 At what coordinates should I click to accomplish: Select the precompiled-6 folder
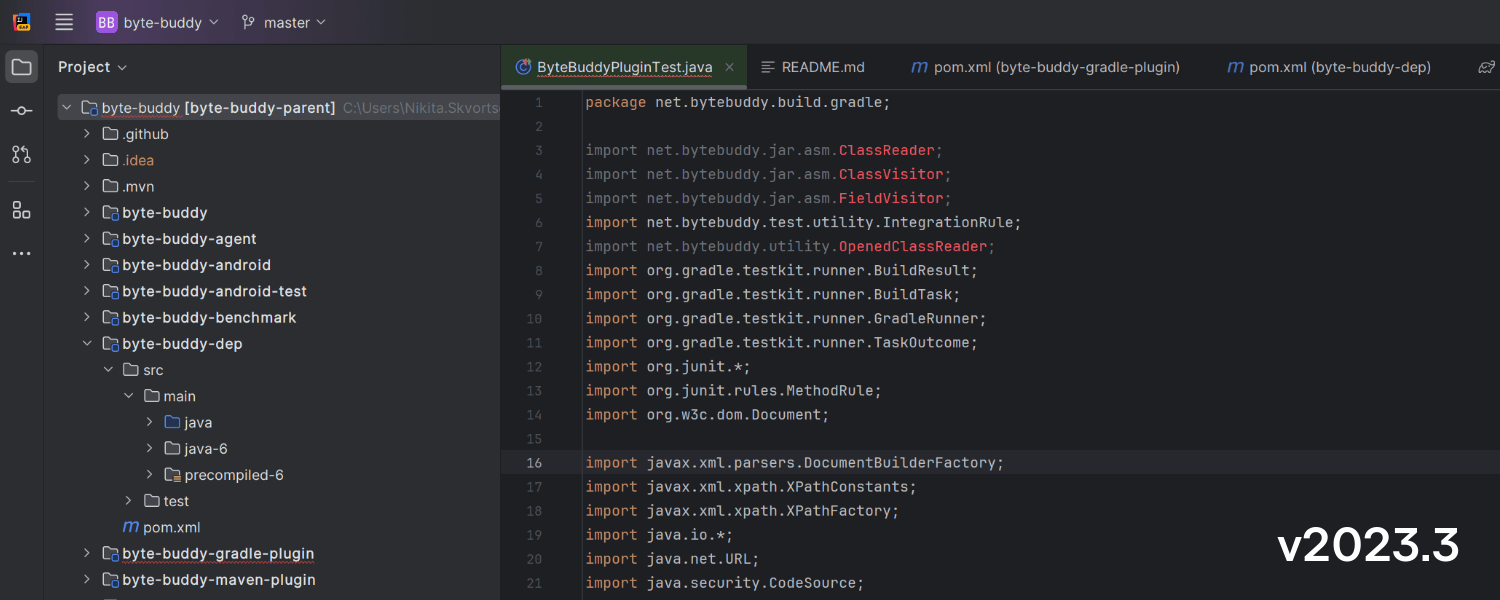(x=233, y=475)
